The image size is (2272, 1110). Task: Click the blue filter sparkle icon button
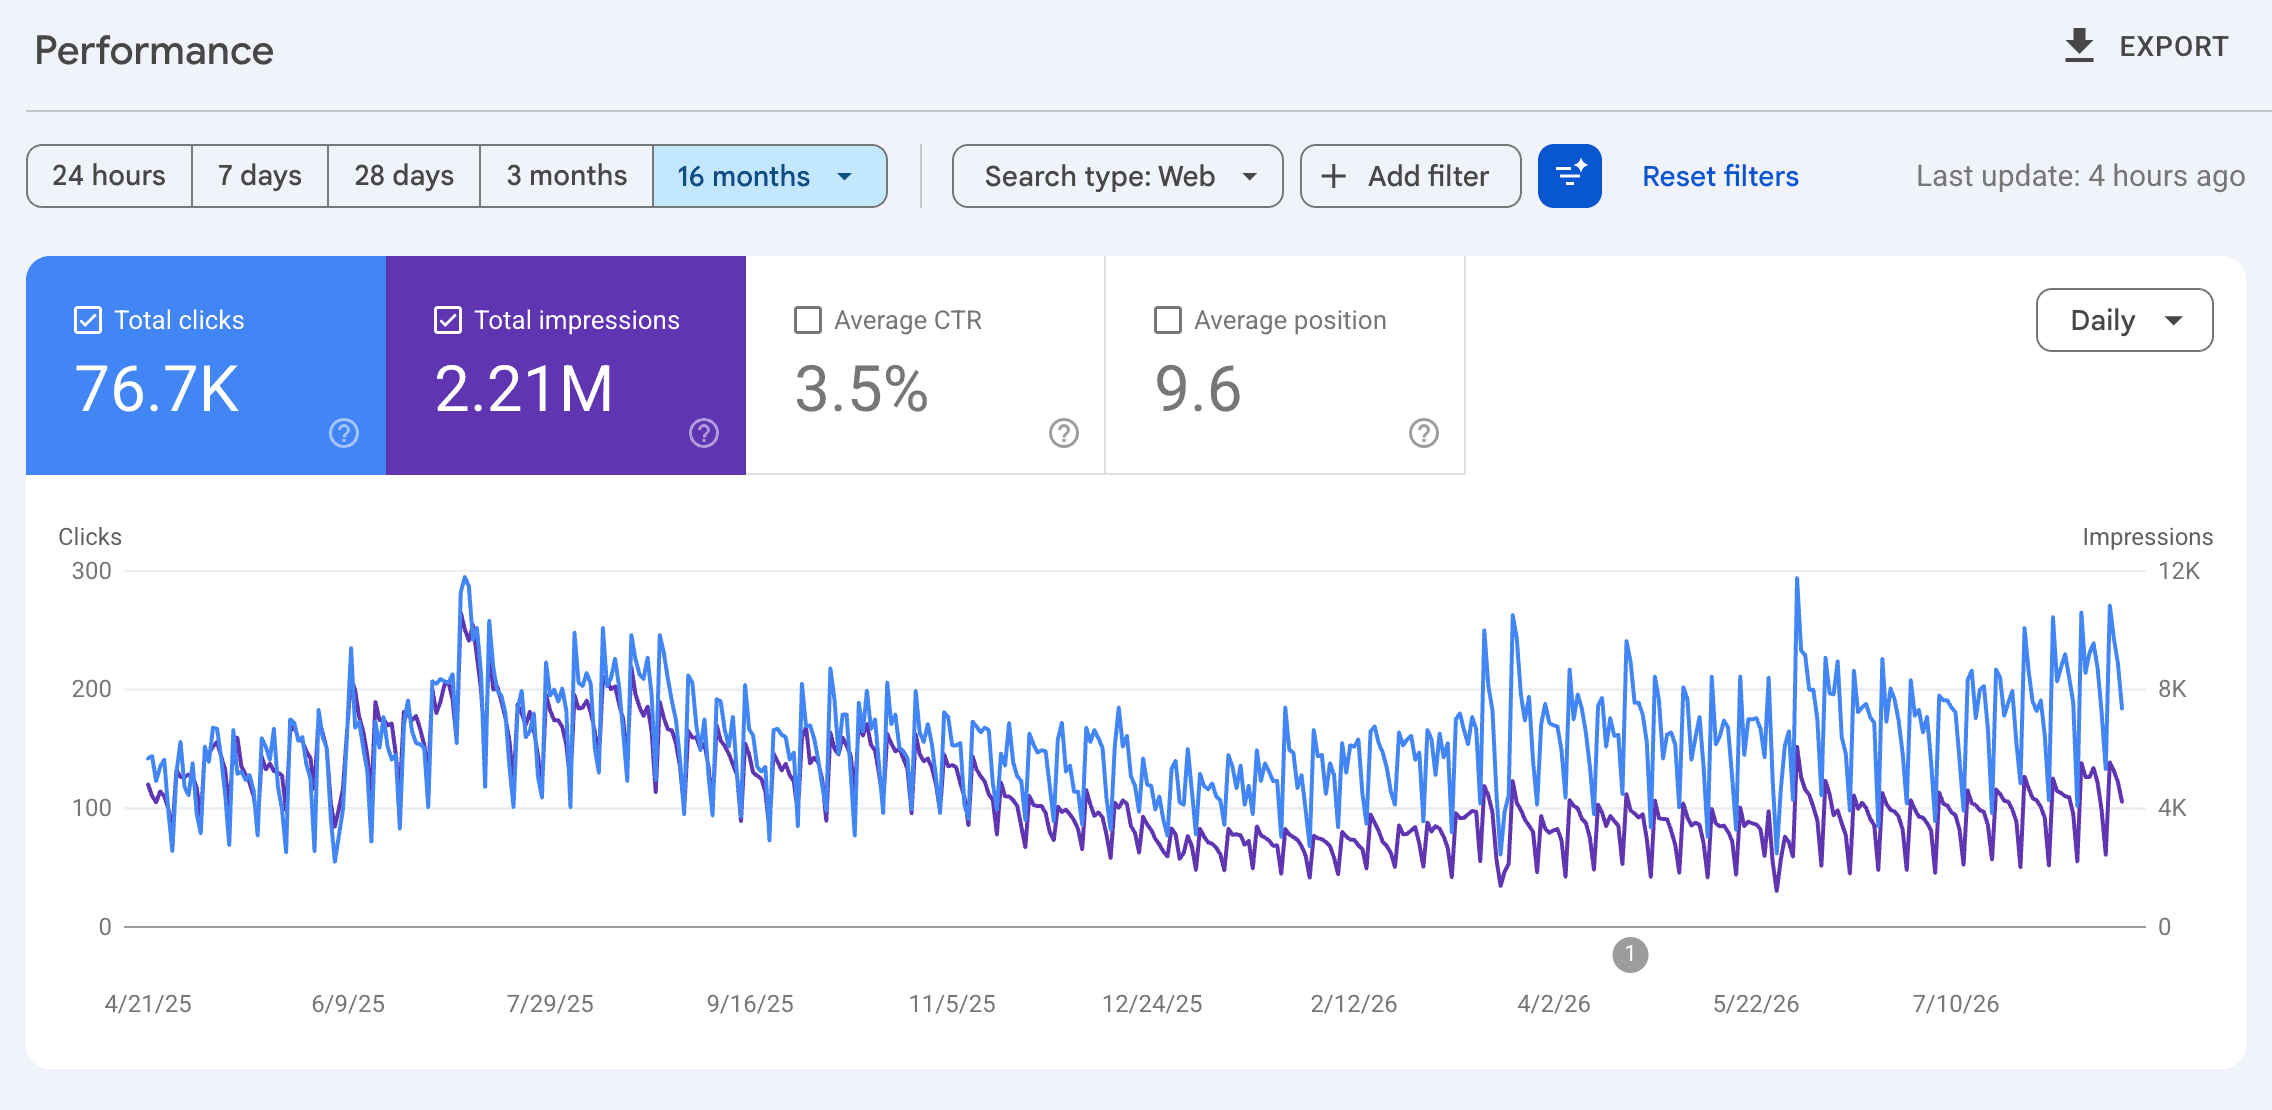[x=1569, y=176]
